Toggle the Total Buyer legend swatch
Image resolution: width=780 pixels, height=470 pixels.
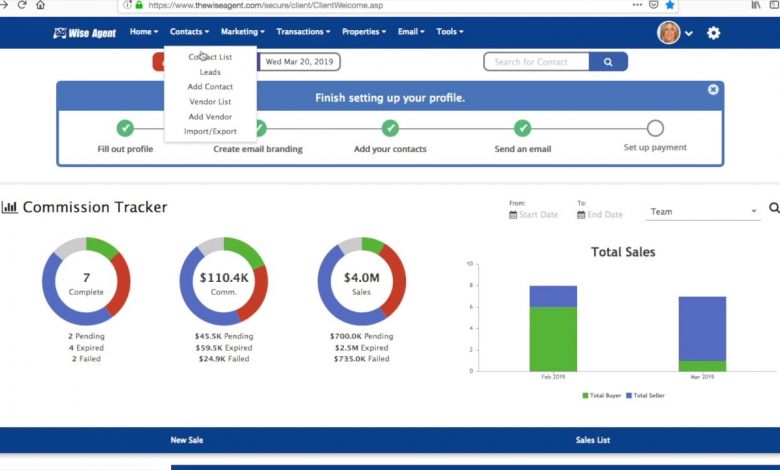tap(585, 395)
